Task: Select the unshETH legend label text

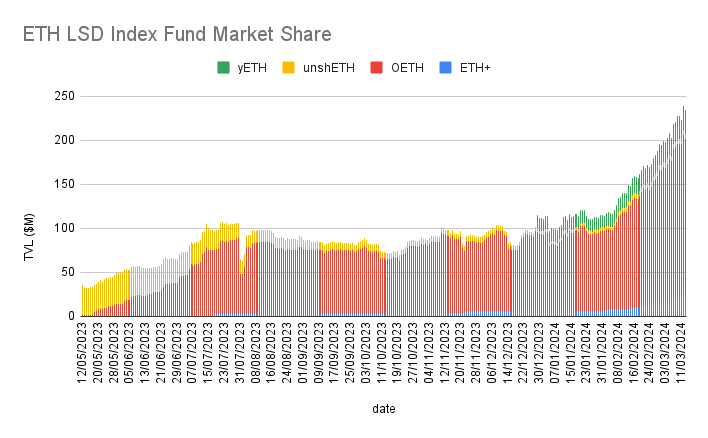Action: [x=327, y=68]
